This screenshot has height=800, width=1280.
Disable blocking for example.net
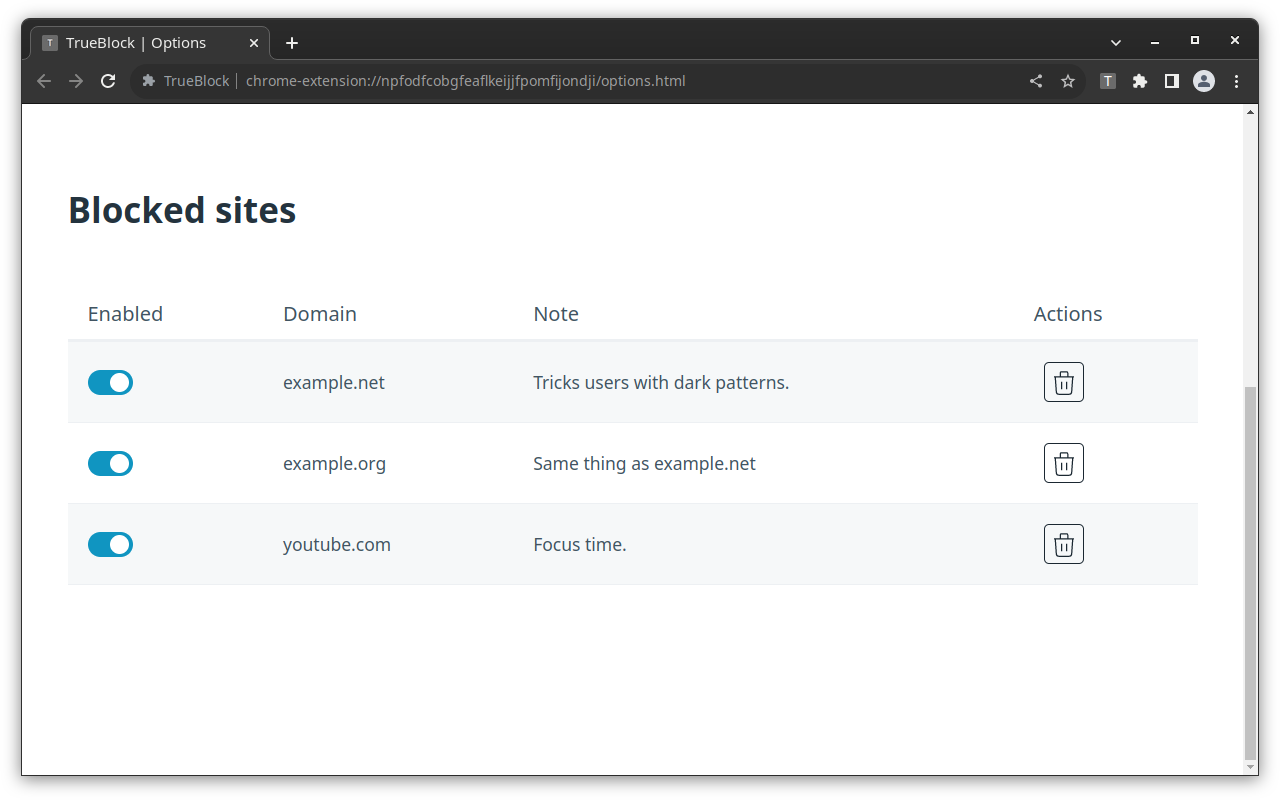[x=110, y=382]
